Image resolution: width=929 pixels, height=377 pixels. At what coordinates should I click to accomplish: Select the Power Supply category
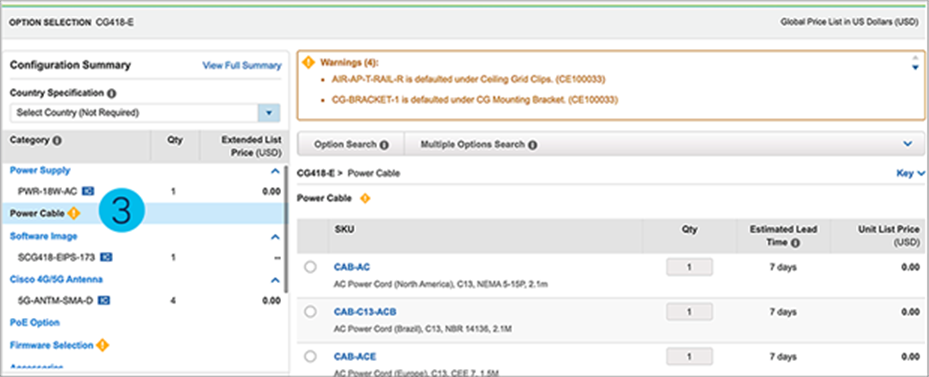40,170
